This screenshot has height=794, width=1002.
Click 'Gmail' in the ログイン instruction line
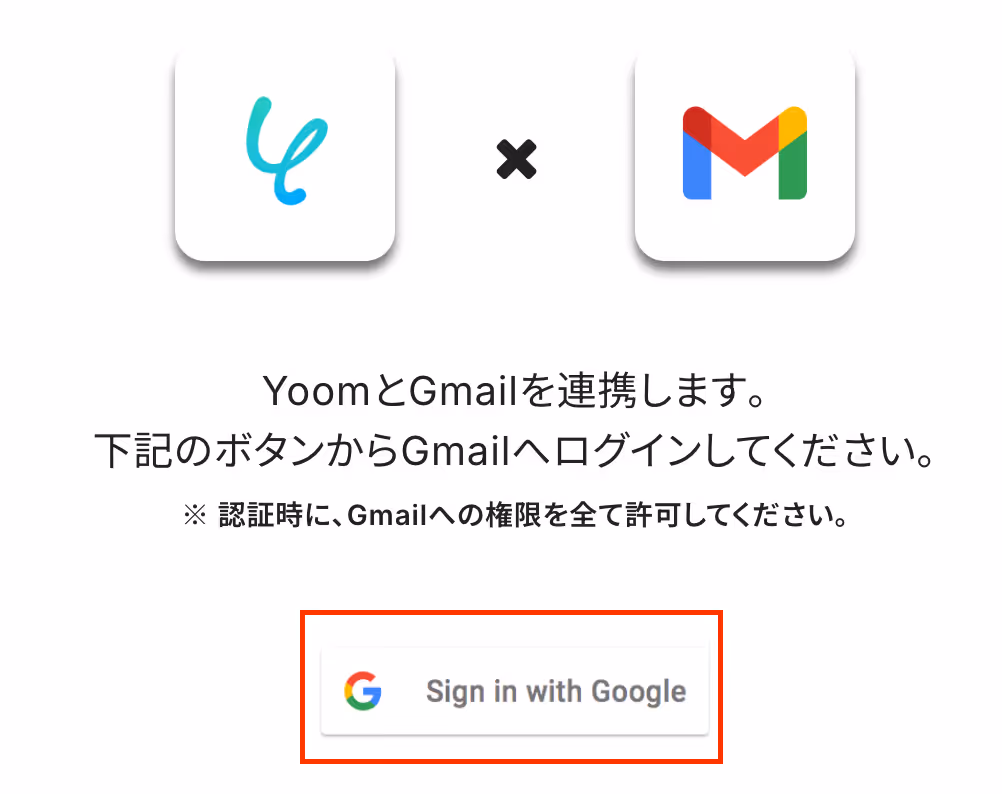point(455,451)
